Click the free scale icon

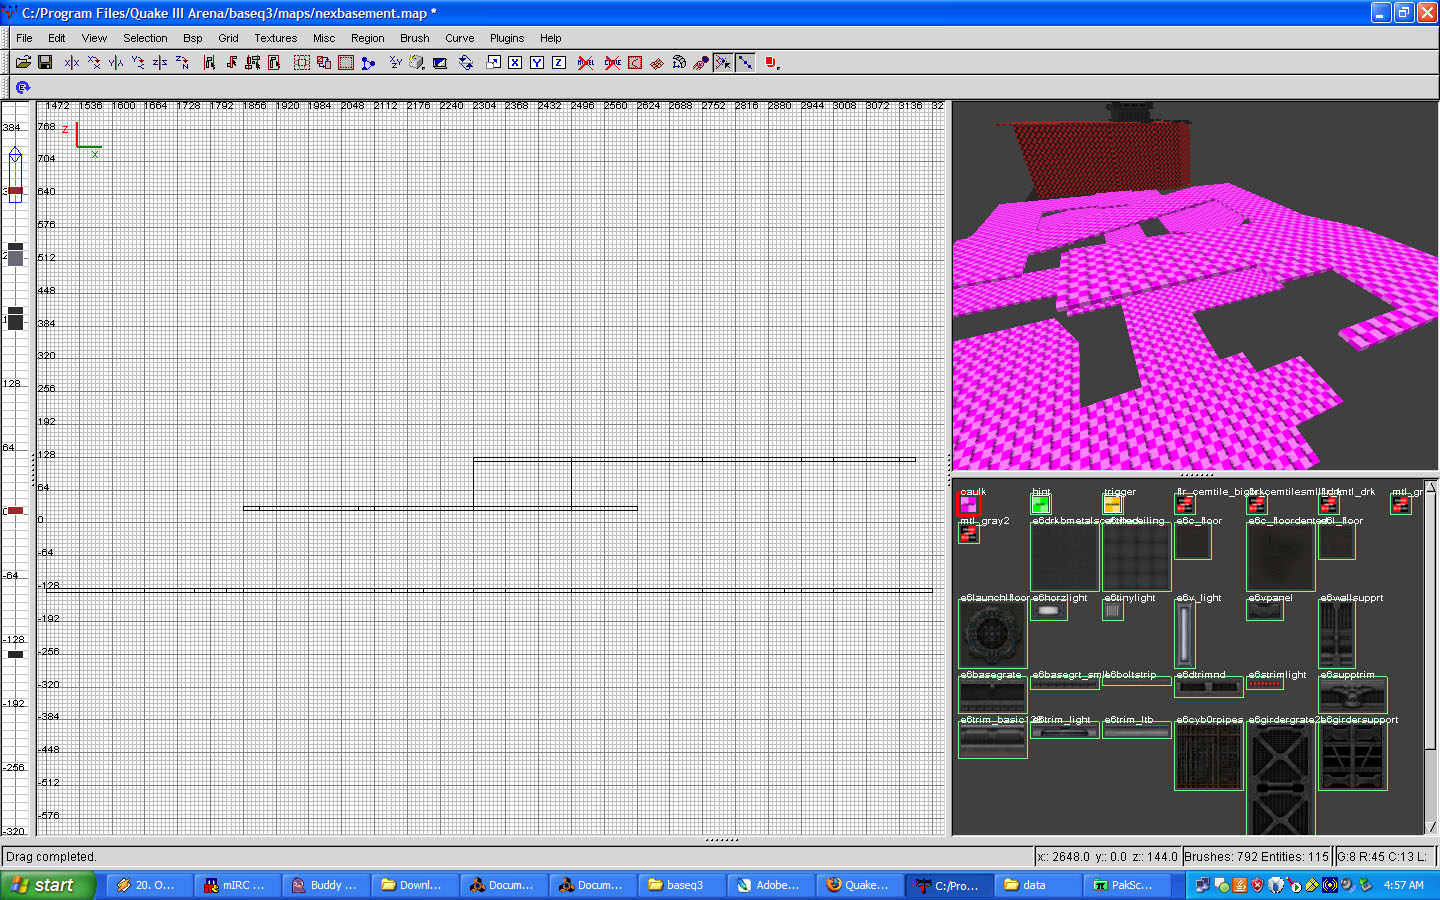493,62
